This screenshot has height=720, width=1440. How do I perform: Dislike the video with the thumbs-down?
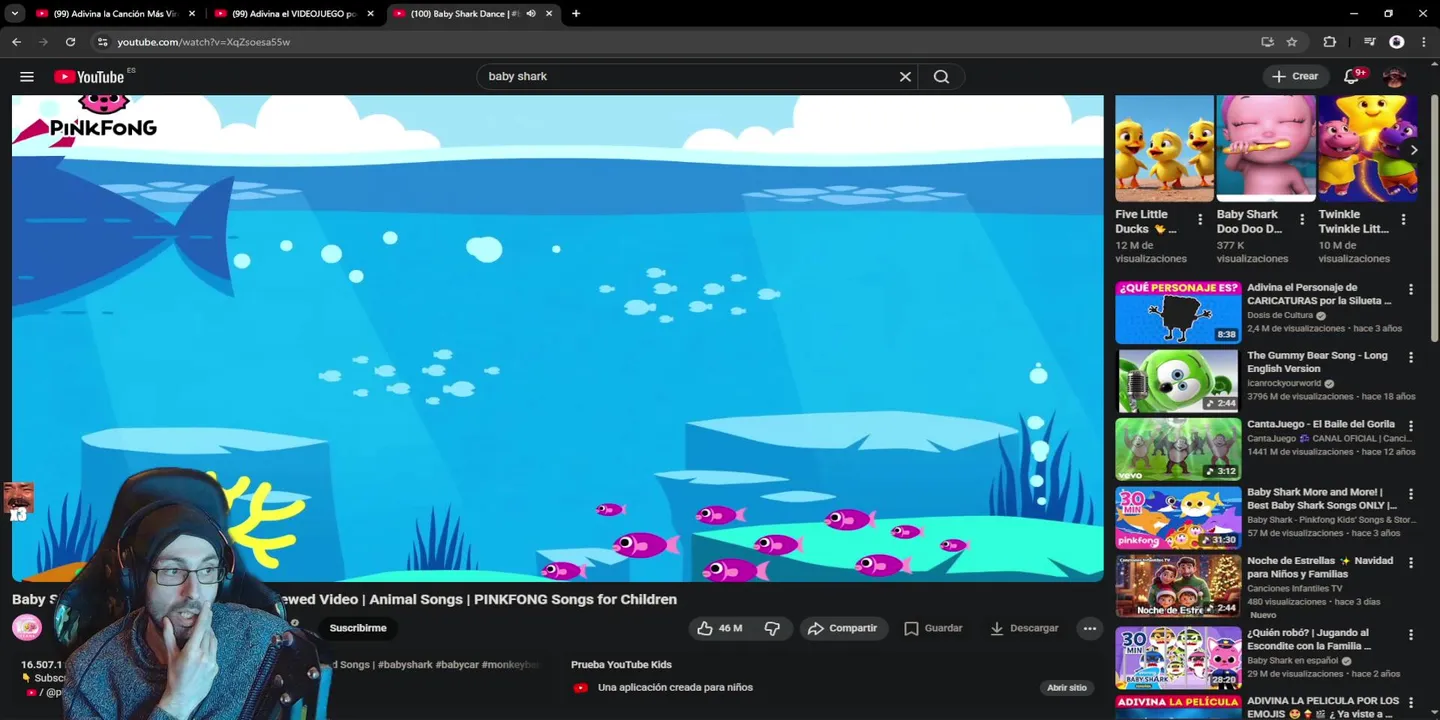pos(772,628)
